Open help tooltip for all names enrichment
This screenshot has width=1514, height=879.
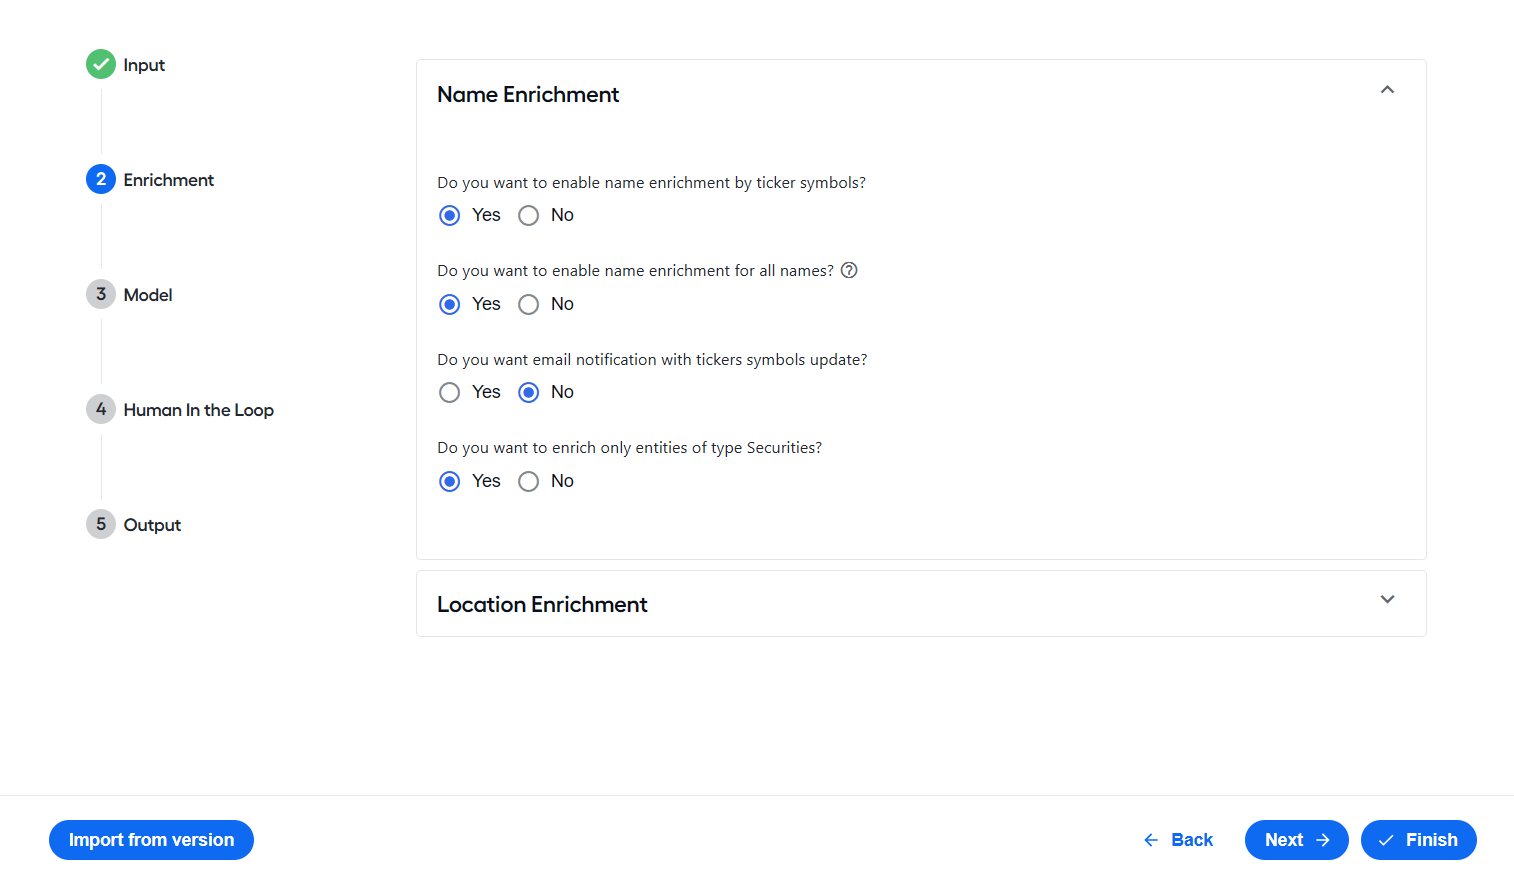[x=849, y=270]
